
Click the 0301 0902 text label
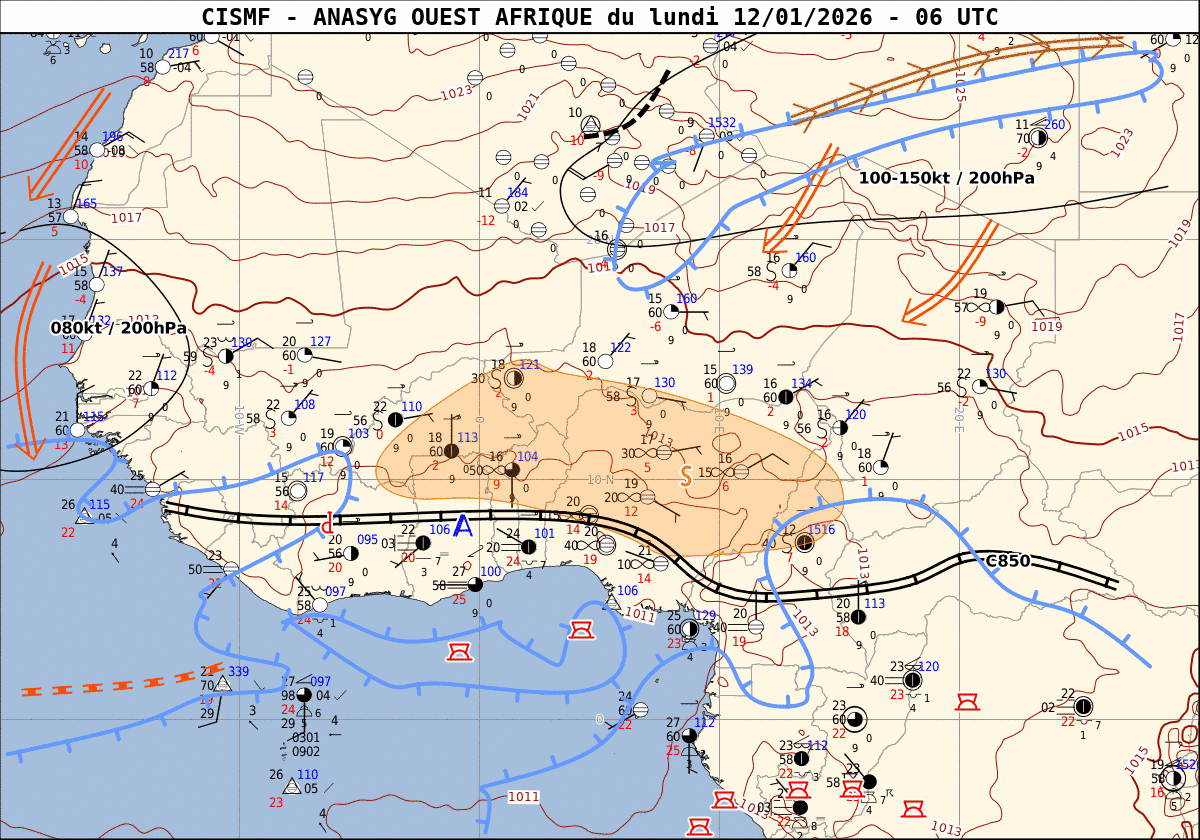point(306,745)
